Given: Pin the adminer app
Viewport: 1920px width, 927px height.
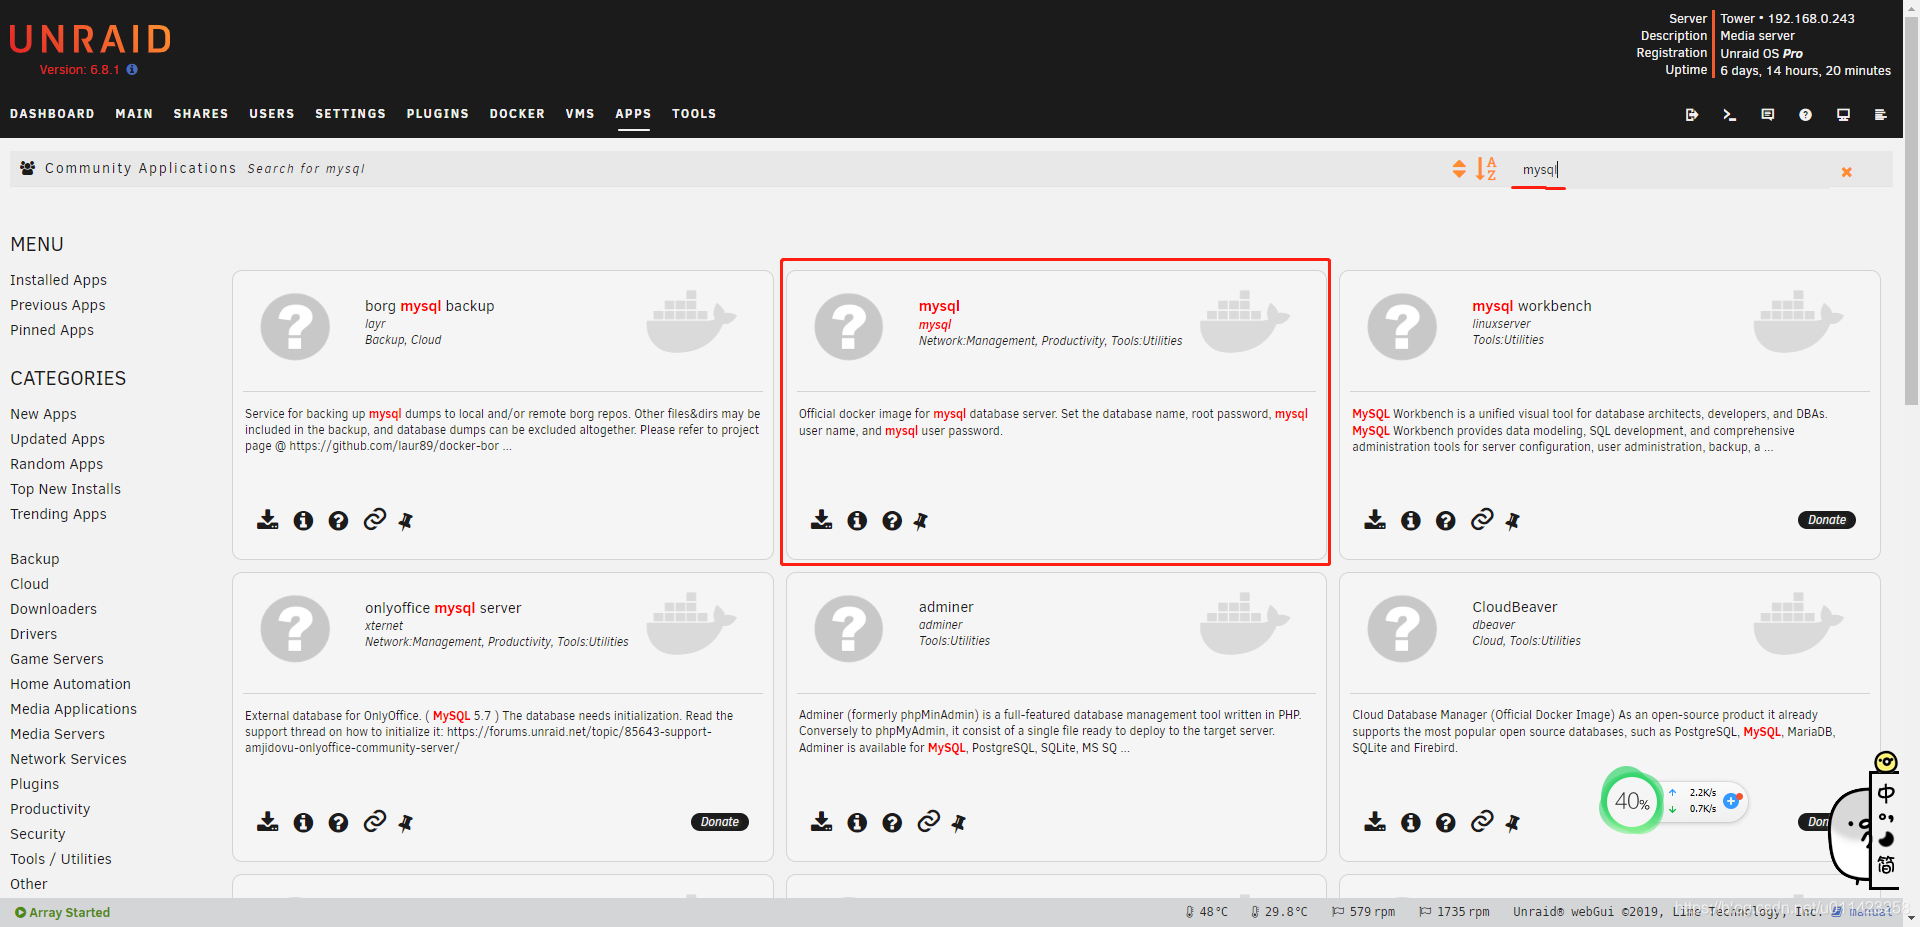Looking at the screenshot, I should coord(958,823).
